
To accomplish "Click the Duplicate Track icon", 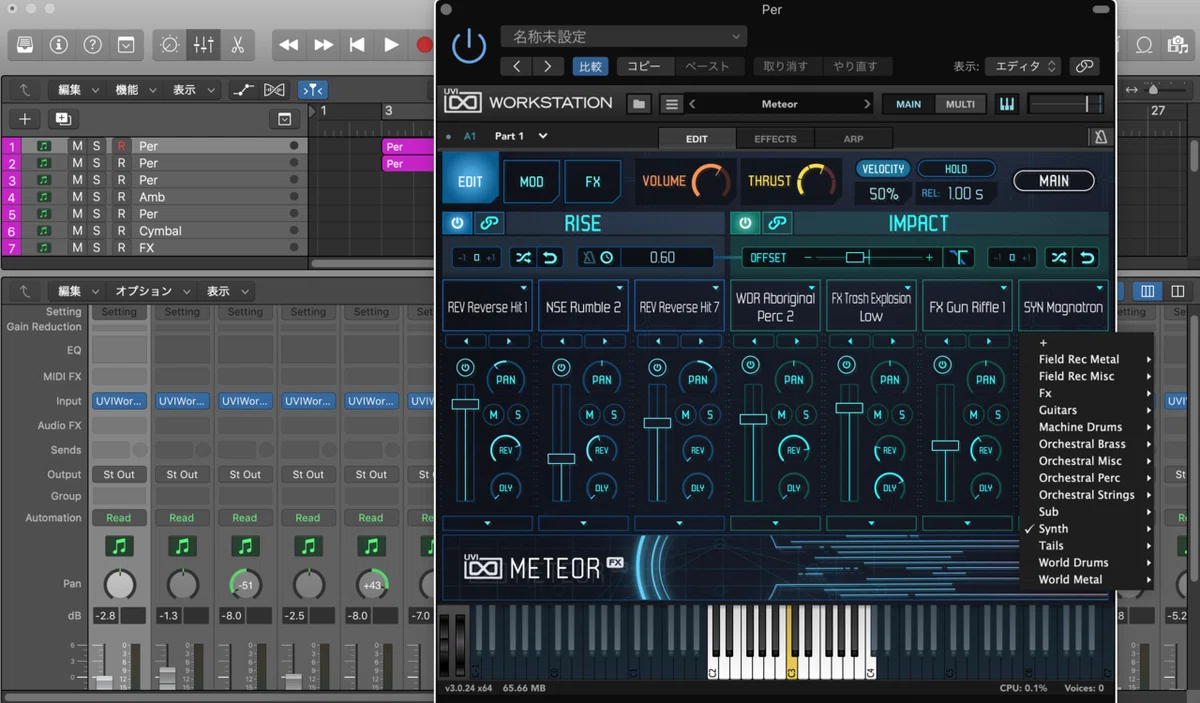I will click(x=63, y=119).
